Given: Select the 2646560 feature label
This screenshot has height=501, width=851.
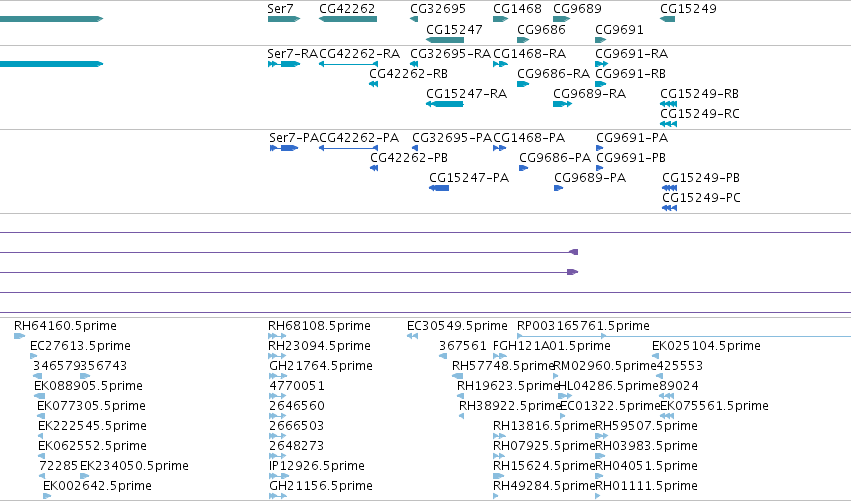Looking at the screenshot, I should pos(297,406).
